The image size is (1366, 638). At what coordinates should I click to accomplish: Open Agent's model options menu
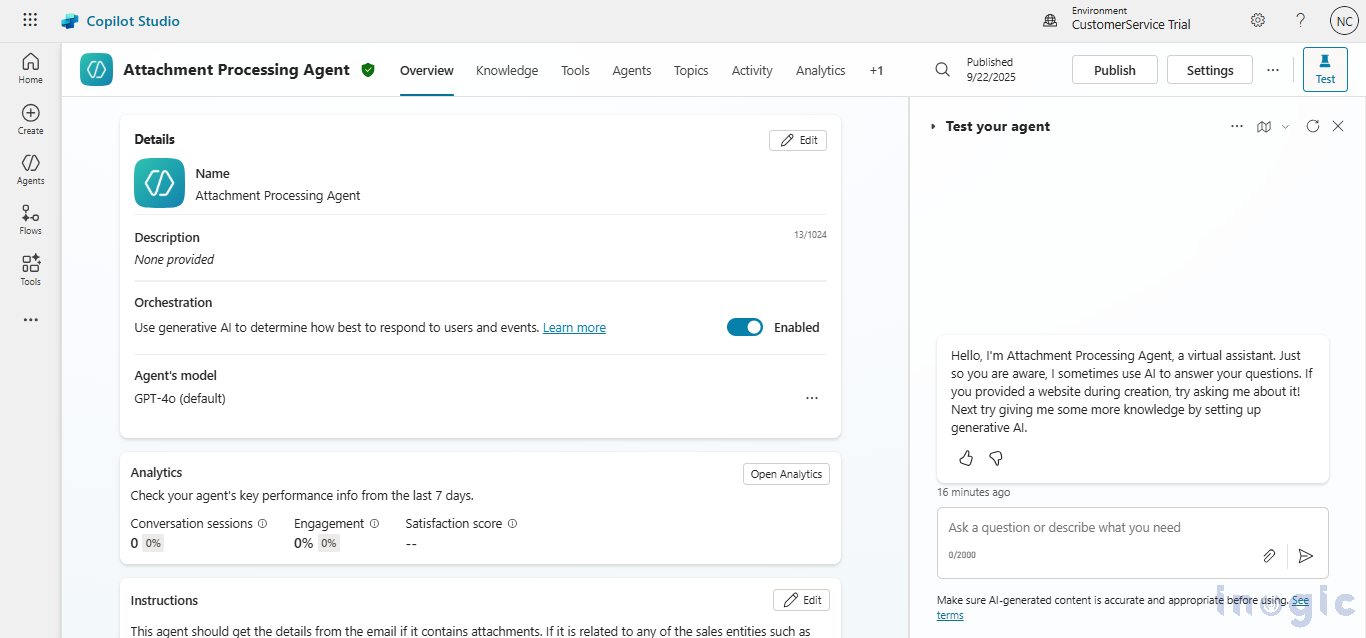[812, 398]
